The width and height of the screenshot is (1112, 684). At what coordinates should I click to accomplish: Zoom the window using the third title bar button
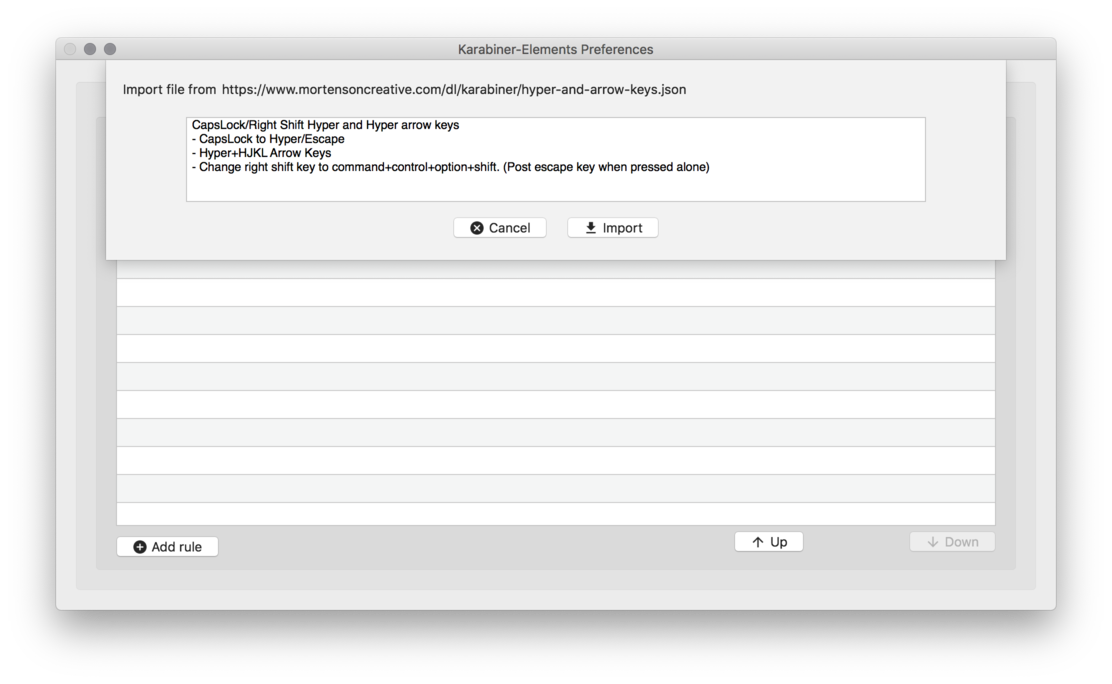coord(110,49)
